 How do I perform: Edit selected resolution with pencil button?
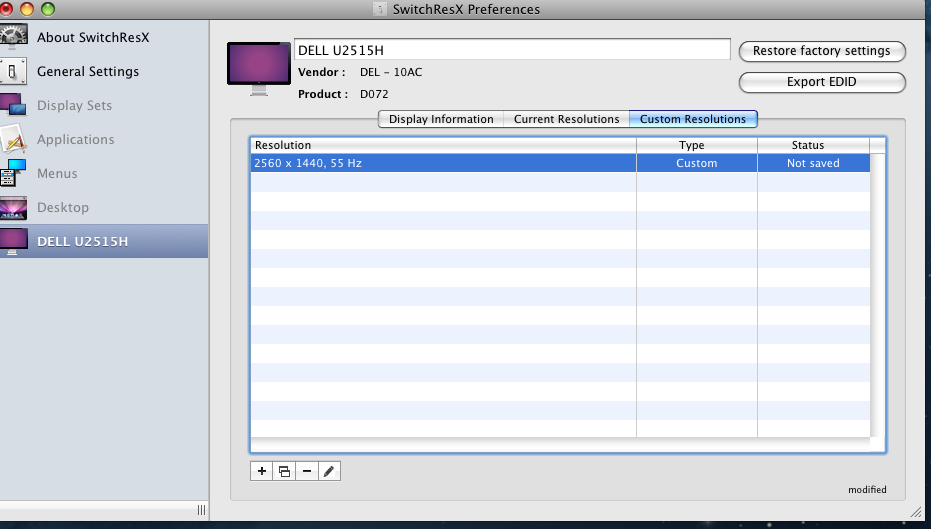tap(329, 471)
